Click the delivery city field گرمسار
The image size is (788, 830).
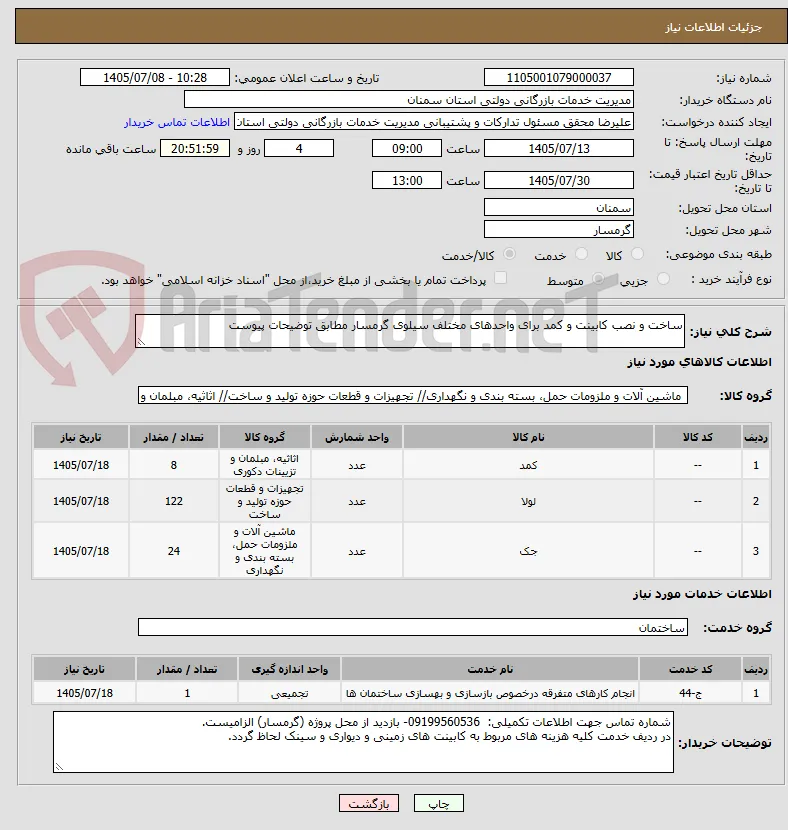coord(559,230)
